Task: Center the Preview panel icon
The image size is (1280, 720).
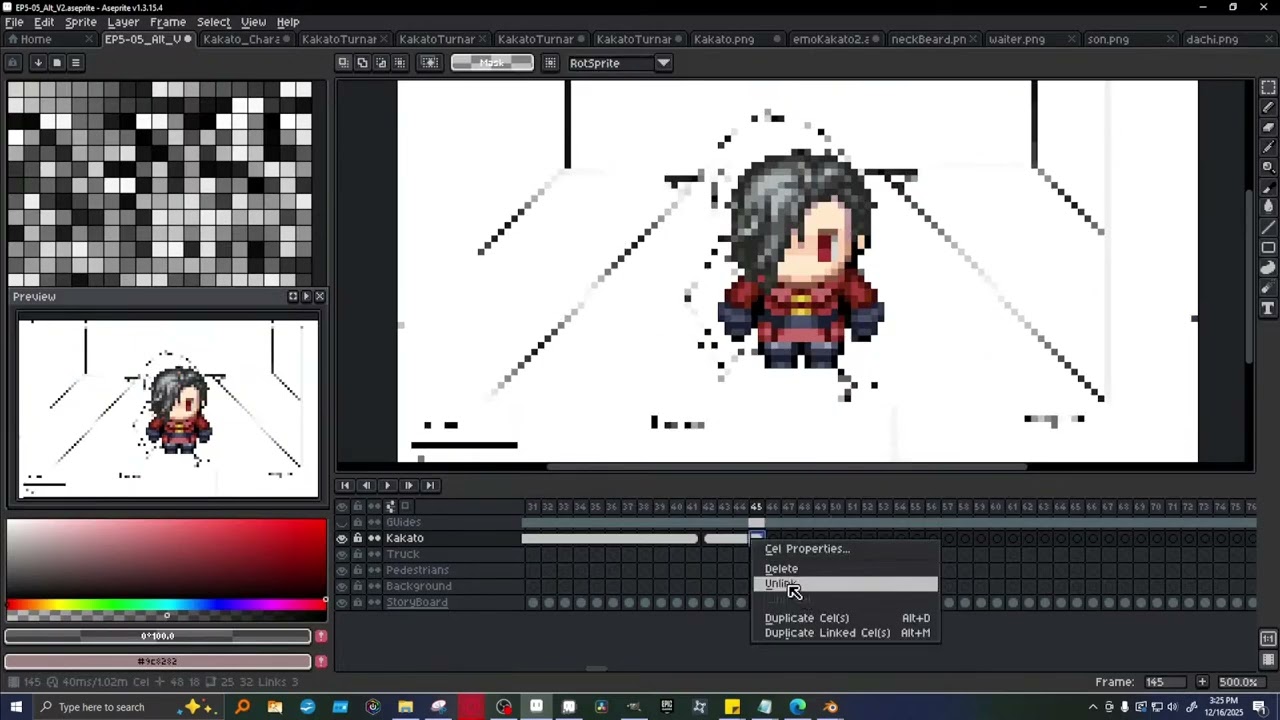Action: click(x=293, y=297)
